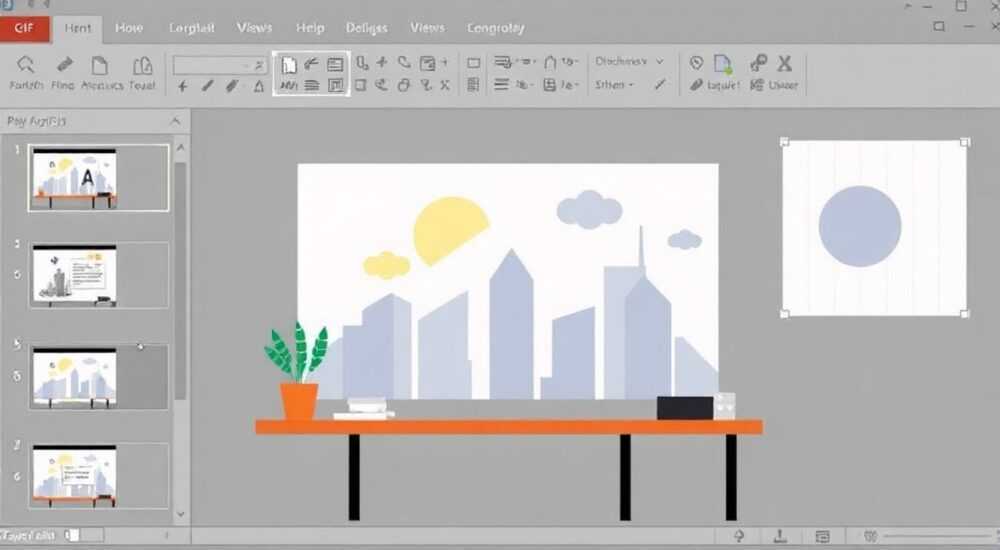
Task: Switch to the Hoie ribbon tab
Action: click(128, 28)
